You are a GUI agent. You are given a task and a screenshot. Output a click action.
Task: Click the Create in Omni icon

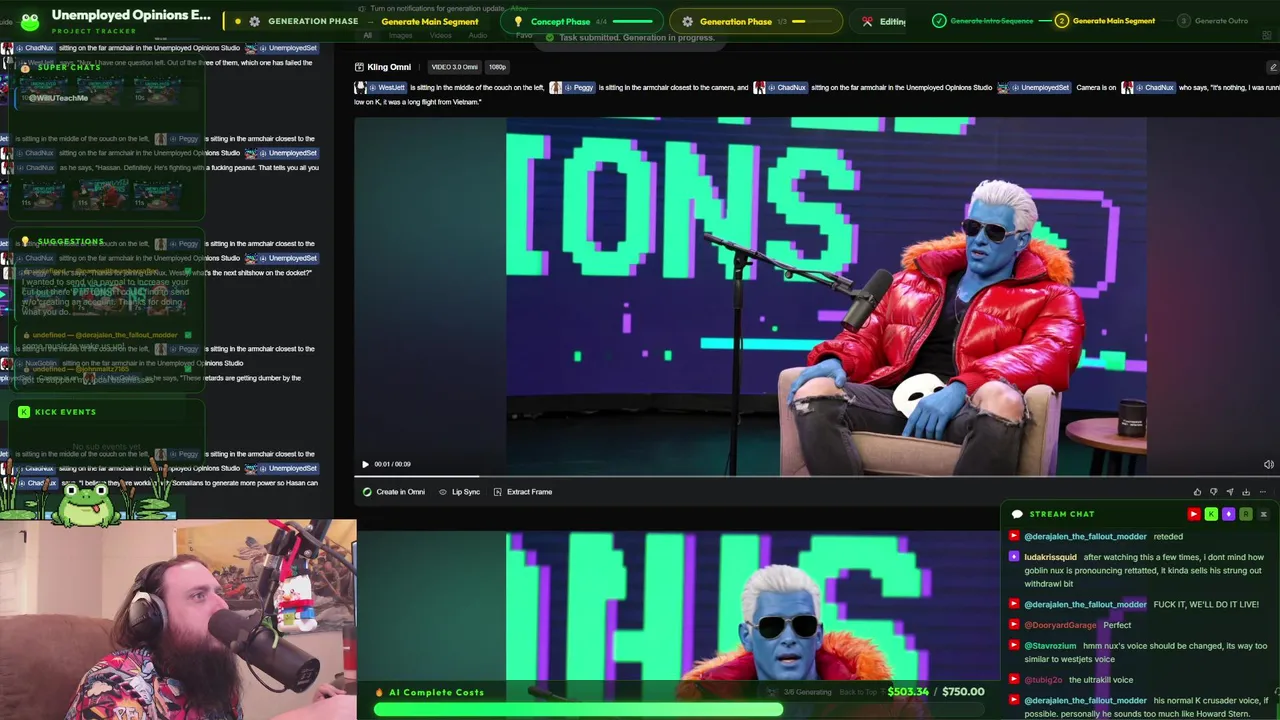367,492
